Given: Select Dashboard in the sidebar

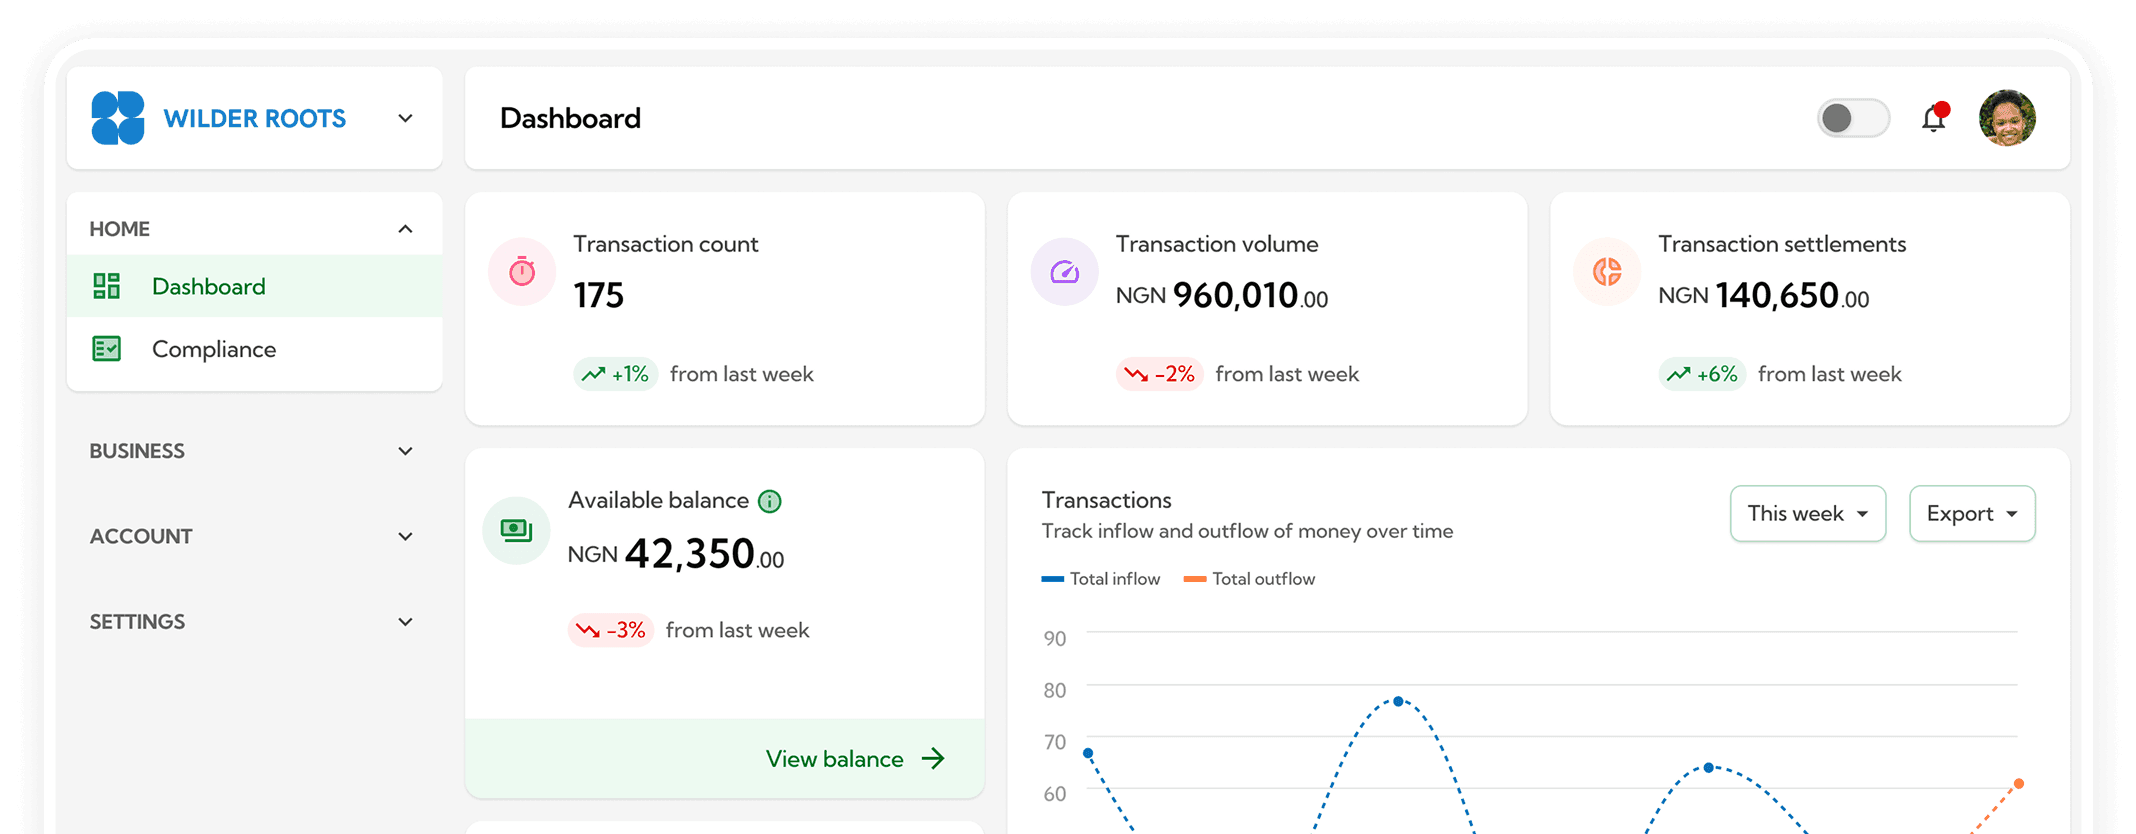Looking at the screenshot, I should point(255,286).
